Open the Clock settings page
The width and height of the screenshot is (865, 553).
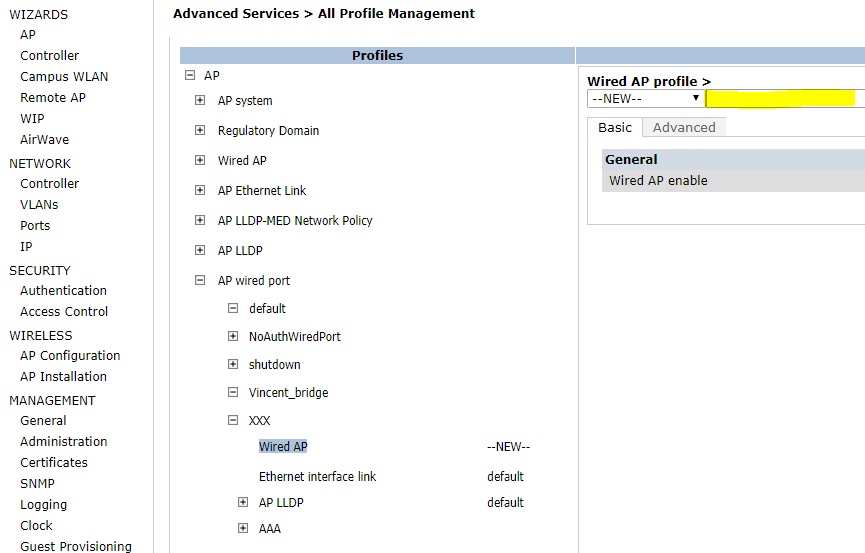point(36,526)
